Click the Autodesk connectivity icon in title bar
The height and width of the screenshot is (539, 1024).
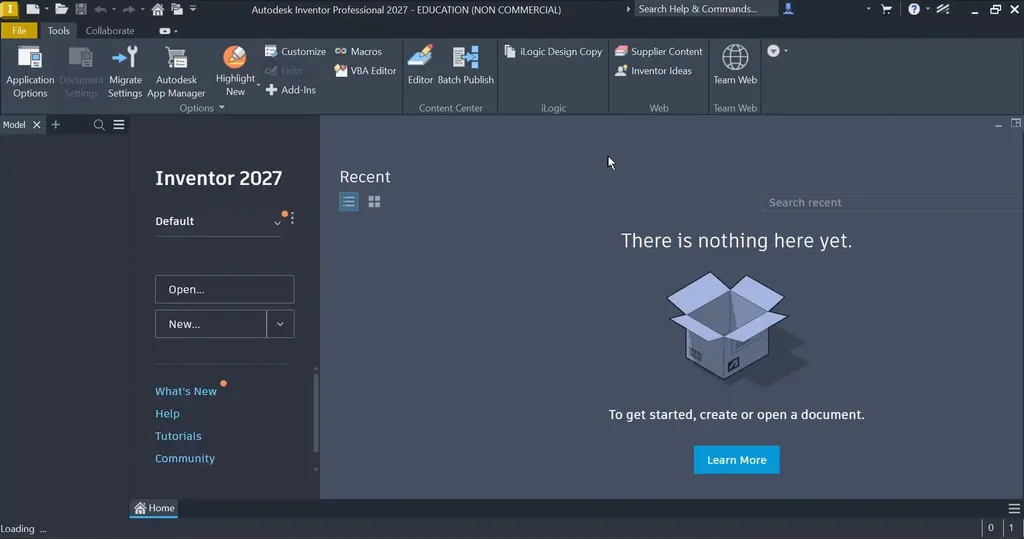click(942, 9)
